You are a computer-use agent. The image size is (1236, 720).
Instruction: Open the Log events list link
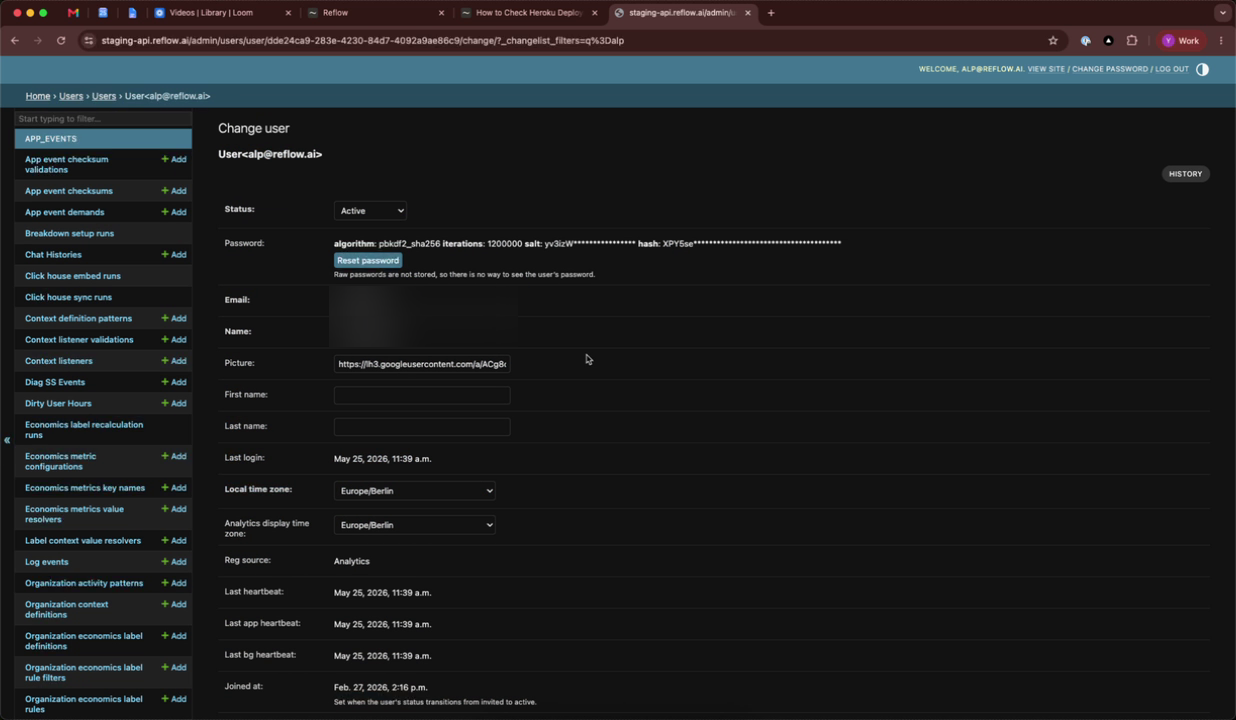point(46,562)
